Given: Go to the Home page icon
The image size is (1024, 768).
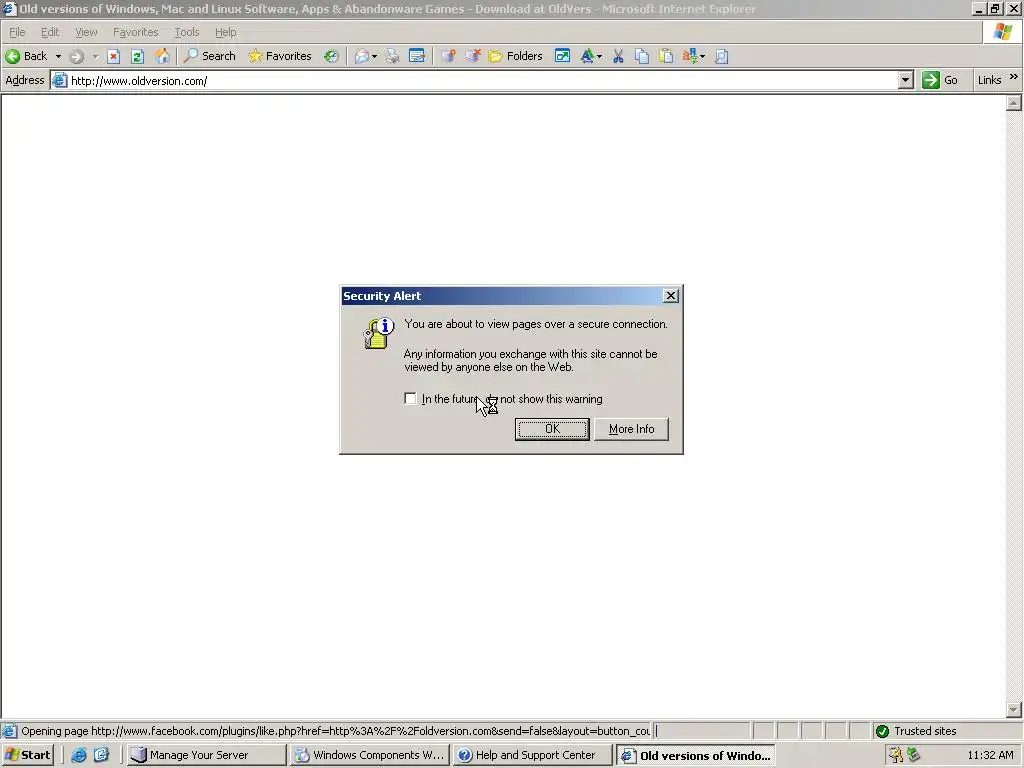Looking at the screenshot, I should point(162,56).
